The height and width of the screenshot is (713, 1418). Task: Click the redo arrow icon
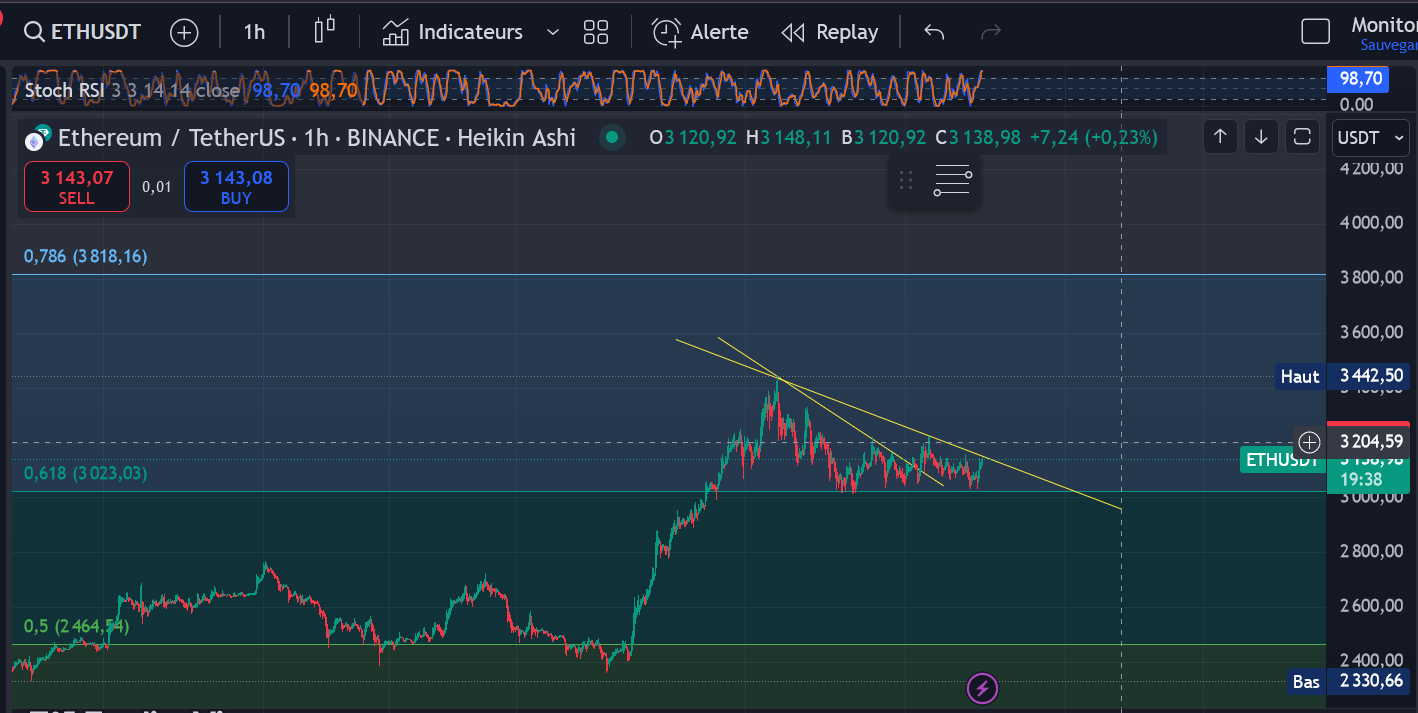[x=991, y=32]
